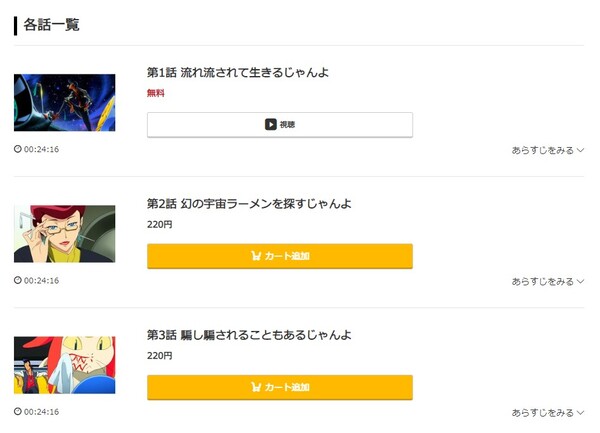Click the cart icon for episode 2
The image size is (600, 433).
[x=256, y=256]
